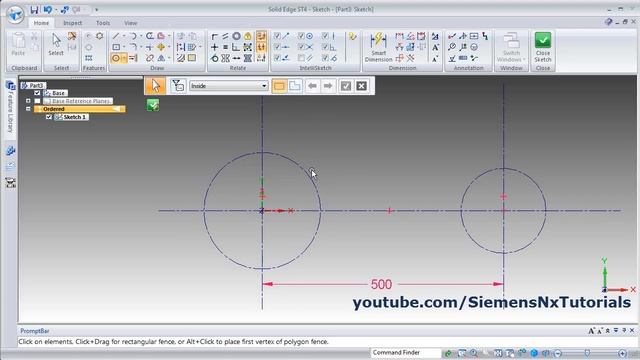Apply the Perpendicular relationship

[x=236, y=47]
